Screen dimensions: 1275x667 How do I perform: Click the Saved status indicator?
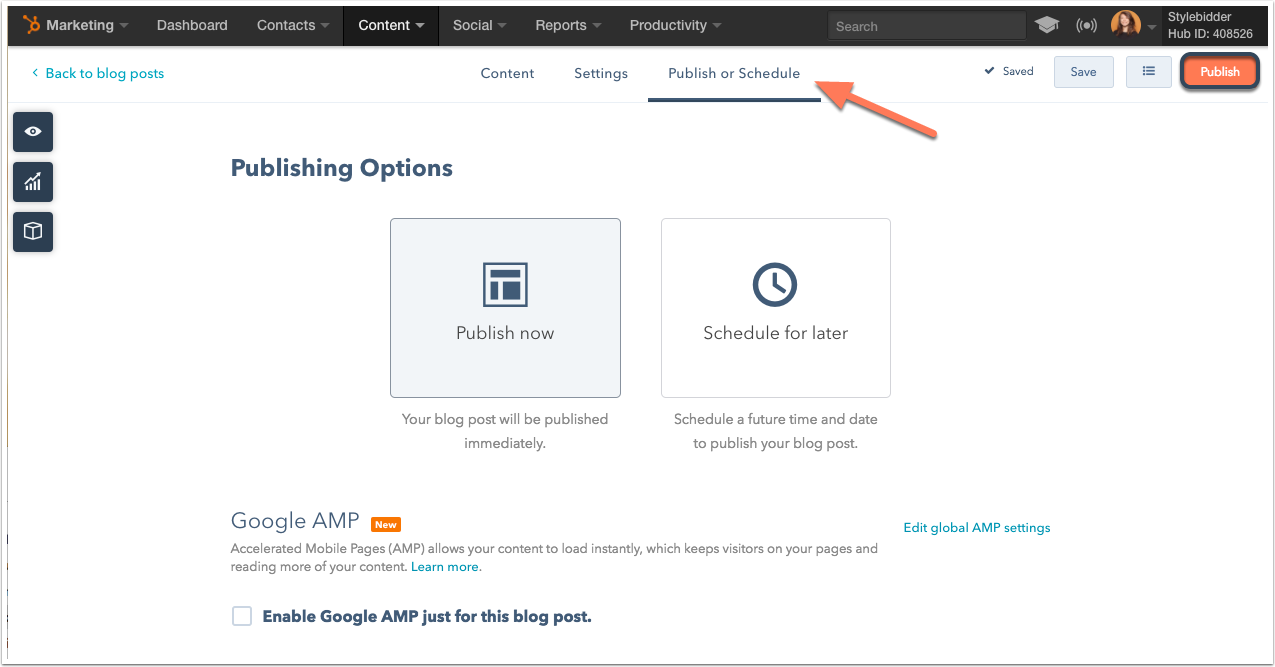click(x=1009, y=71)
